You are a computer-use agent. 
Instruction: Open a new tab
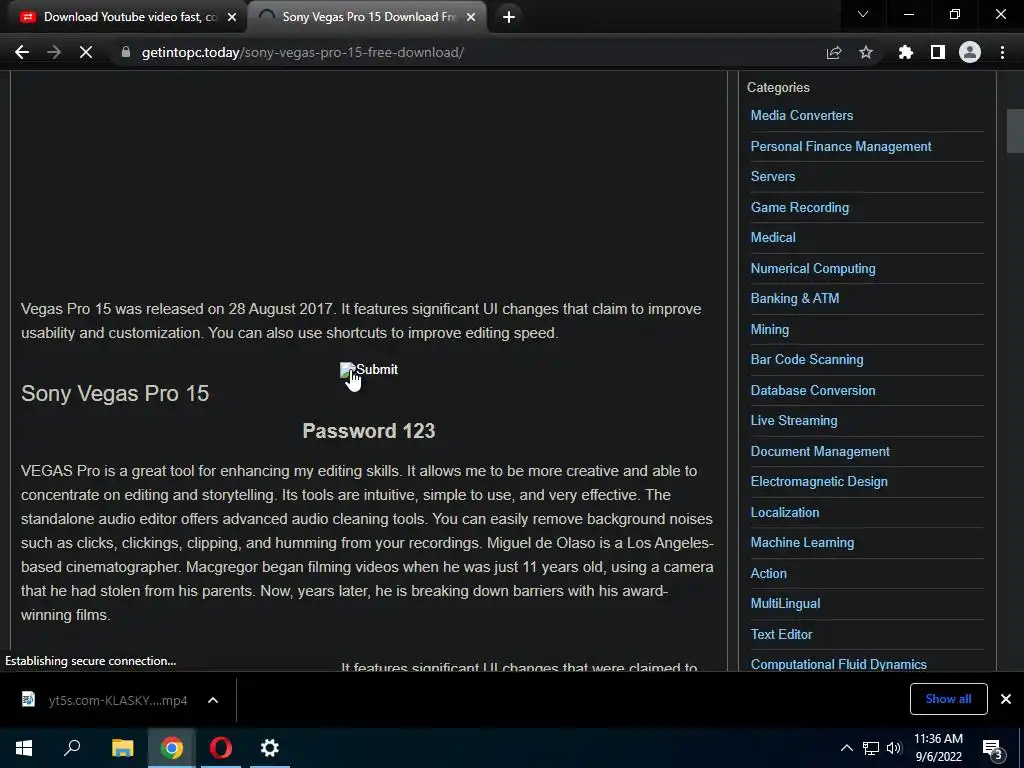[x=509, y=17]
